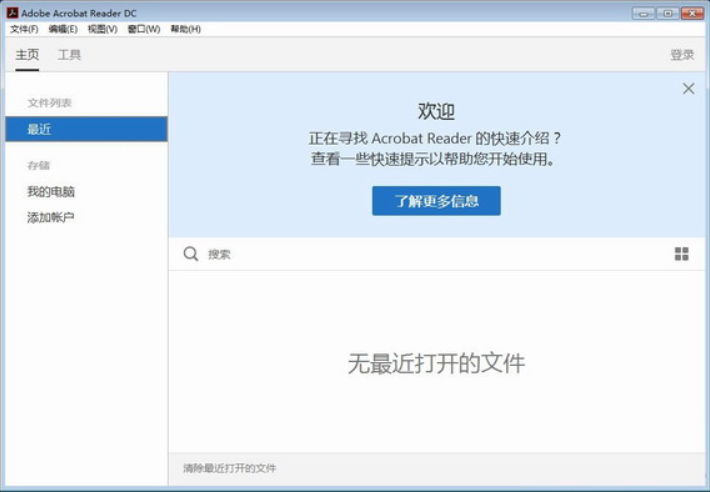Minimize the Acrobat Reader window
The width and height of the screenshot is (710, 492).
pos(643,13)
